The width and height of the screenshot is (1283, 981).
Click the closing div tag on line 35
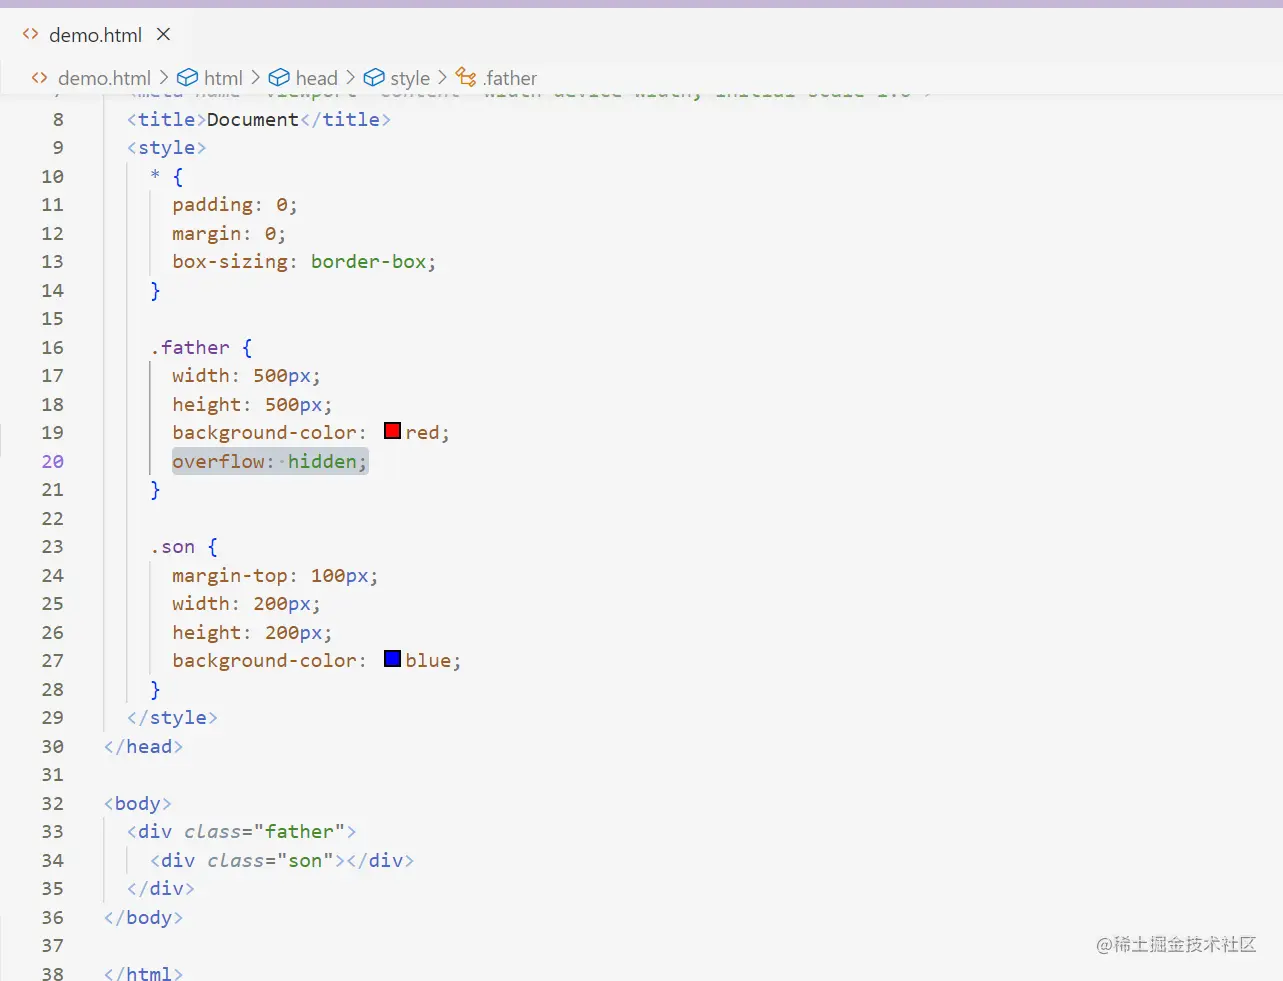click(160, 889)
